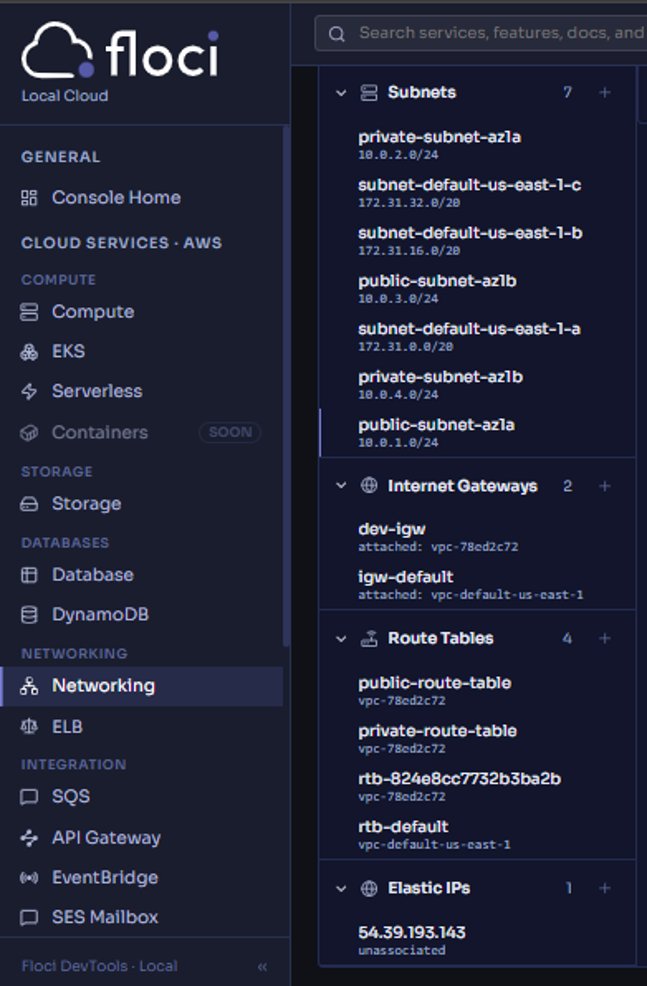Add a new route table
647x986 pixels.
coord(605,638)
